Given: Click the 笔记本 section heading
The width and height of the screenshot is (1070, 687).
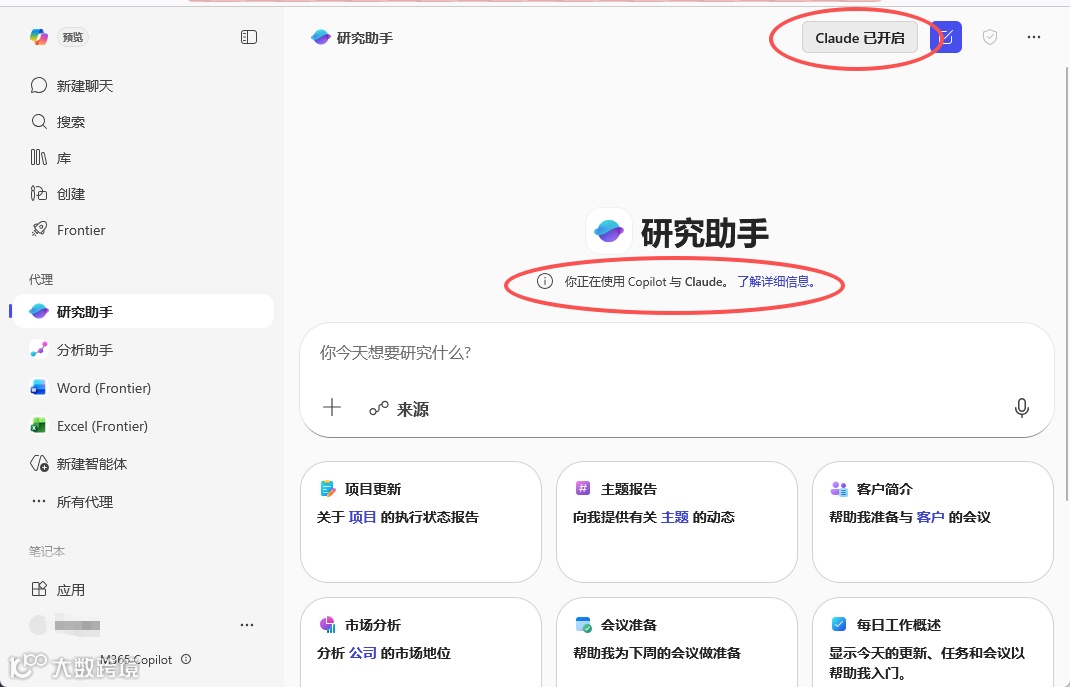Looking at the screenshot, I should click(47, 551).
